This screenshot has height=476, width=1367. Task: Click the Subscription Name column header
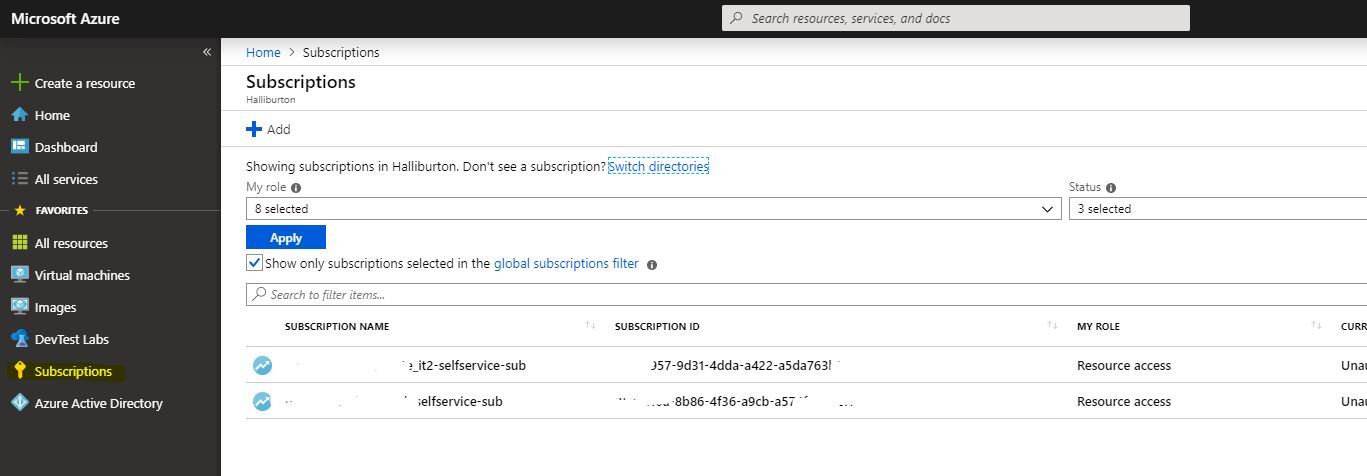click(x=337, y=326)
